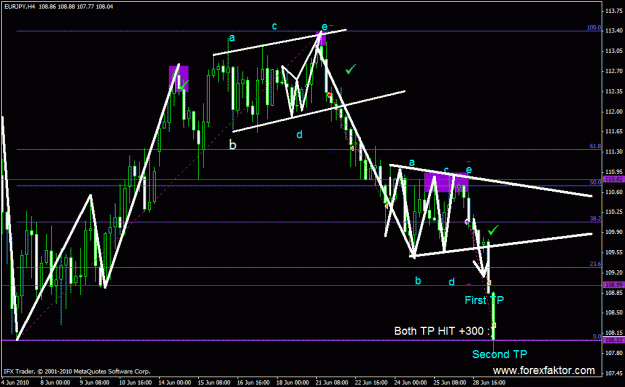
Task: Click the 113.75 price axis label
Action: click(x=614, y=11)
